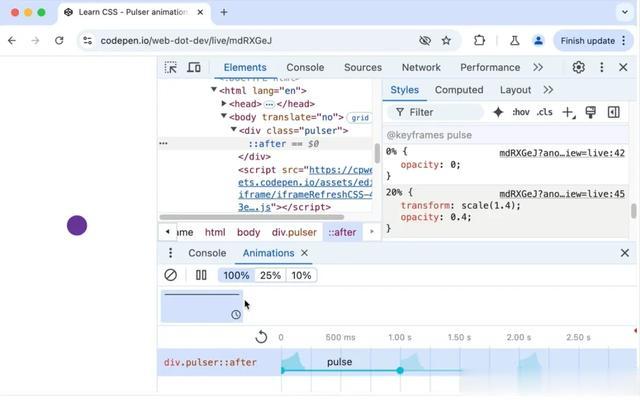
Task: Open Chrome Labs flask icon
Action: 515,40
